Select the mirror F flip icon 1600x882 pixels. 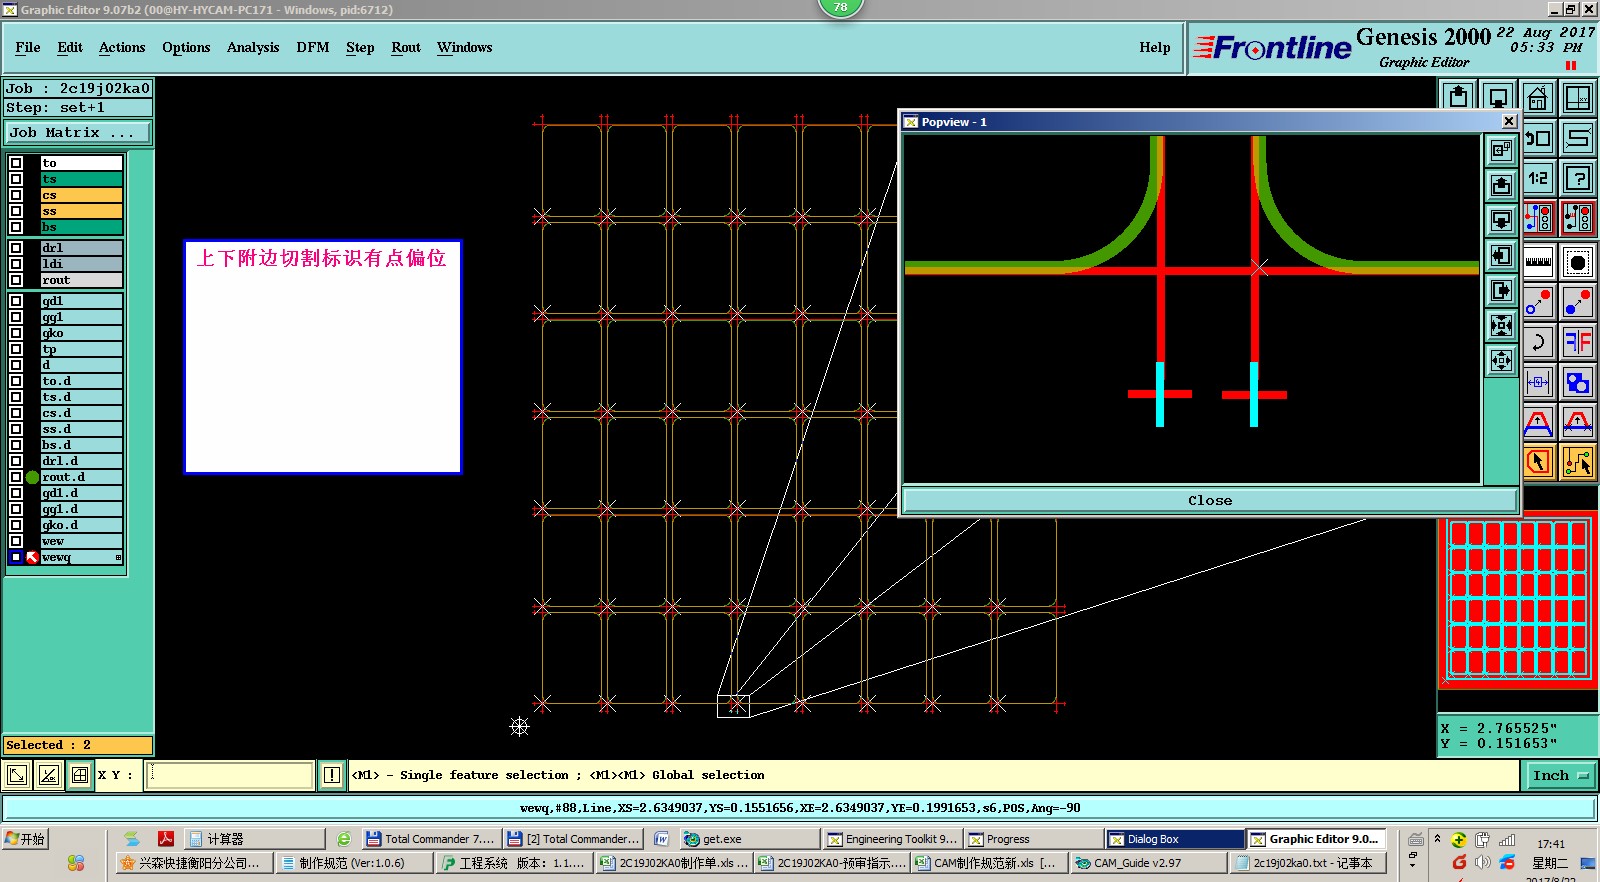(x=1578, y=342)
